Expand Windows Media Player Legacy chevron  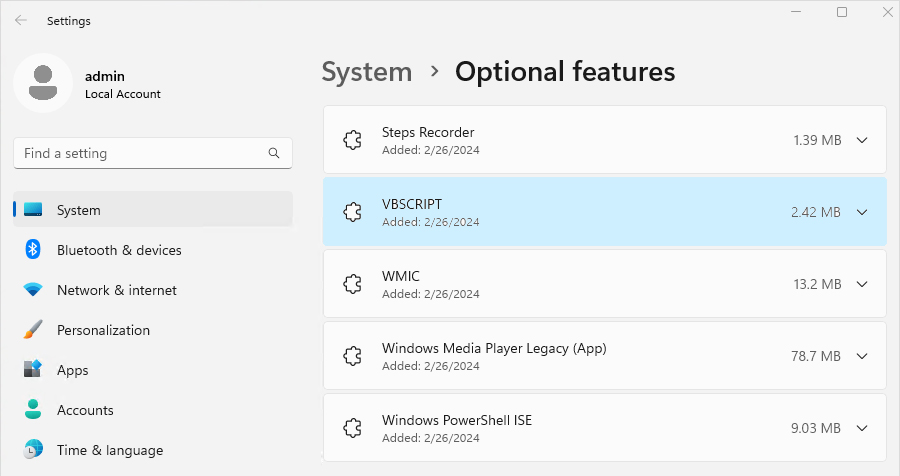coord(862,356)
